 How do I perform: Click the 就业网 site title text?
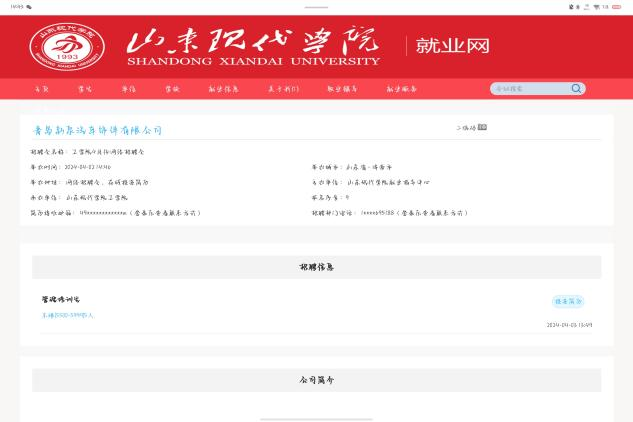click(x=452, y=46)
